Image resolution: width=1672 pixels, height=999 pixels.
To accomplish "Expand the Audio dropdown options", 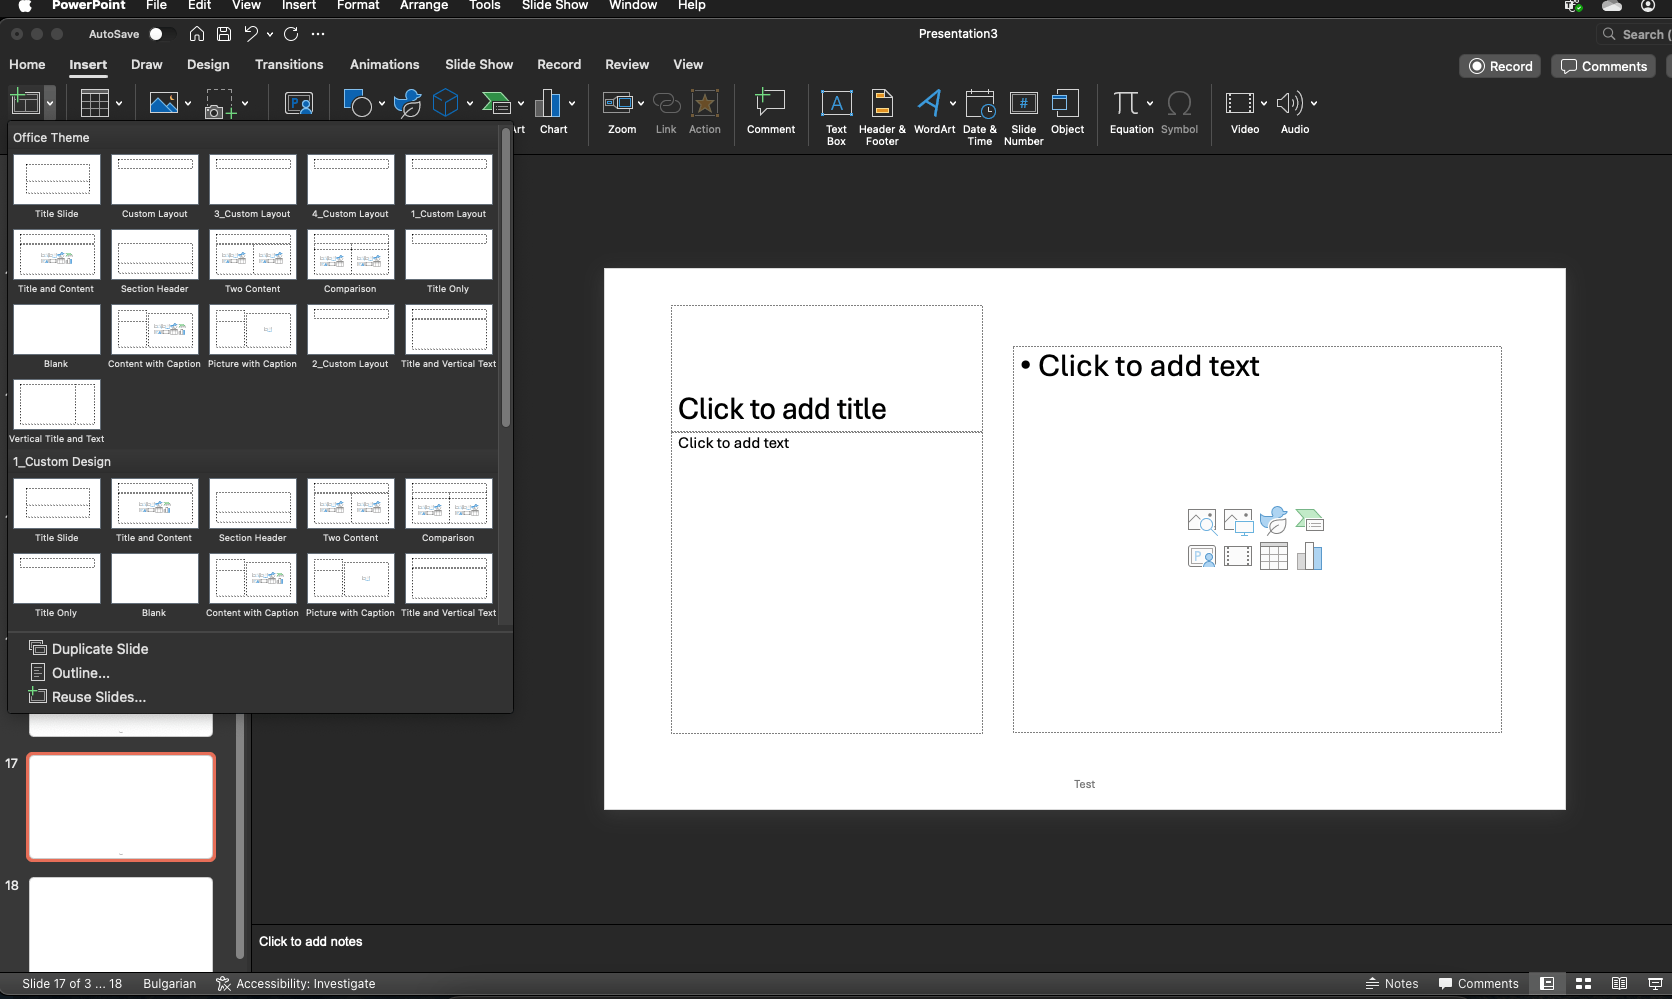I will pyautogui.click(x=1314, y=103).
